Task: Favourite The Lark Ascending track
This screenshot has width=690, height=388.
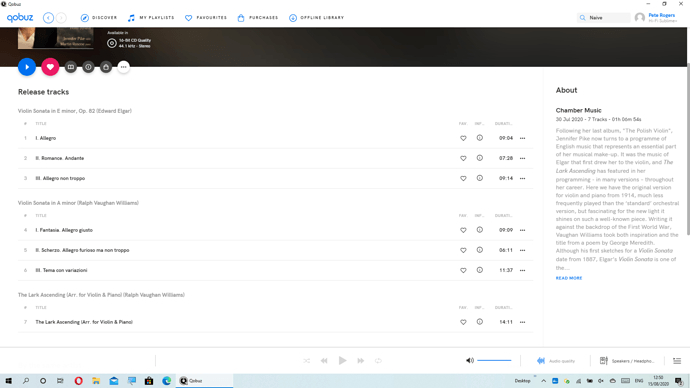Action: [x=463, y=322]
